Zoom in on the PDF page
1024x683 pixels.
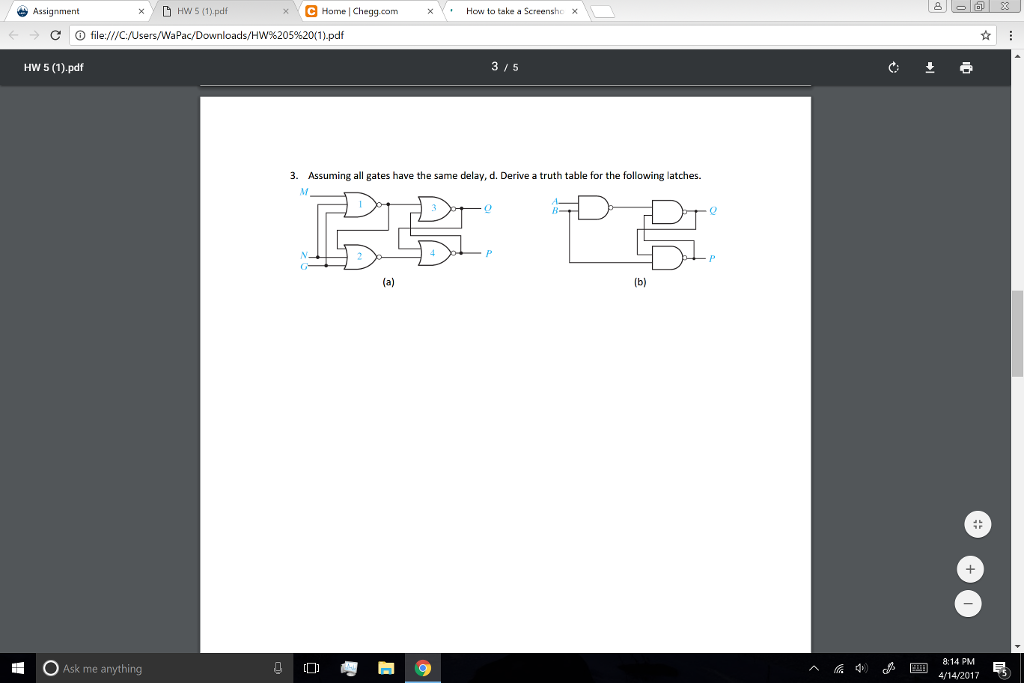pyautogui.click(x=968, y=568)
